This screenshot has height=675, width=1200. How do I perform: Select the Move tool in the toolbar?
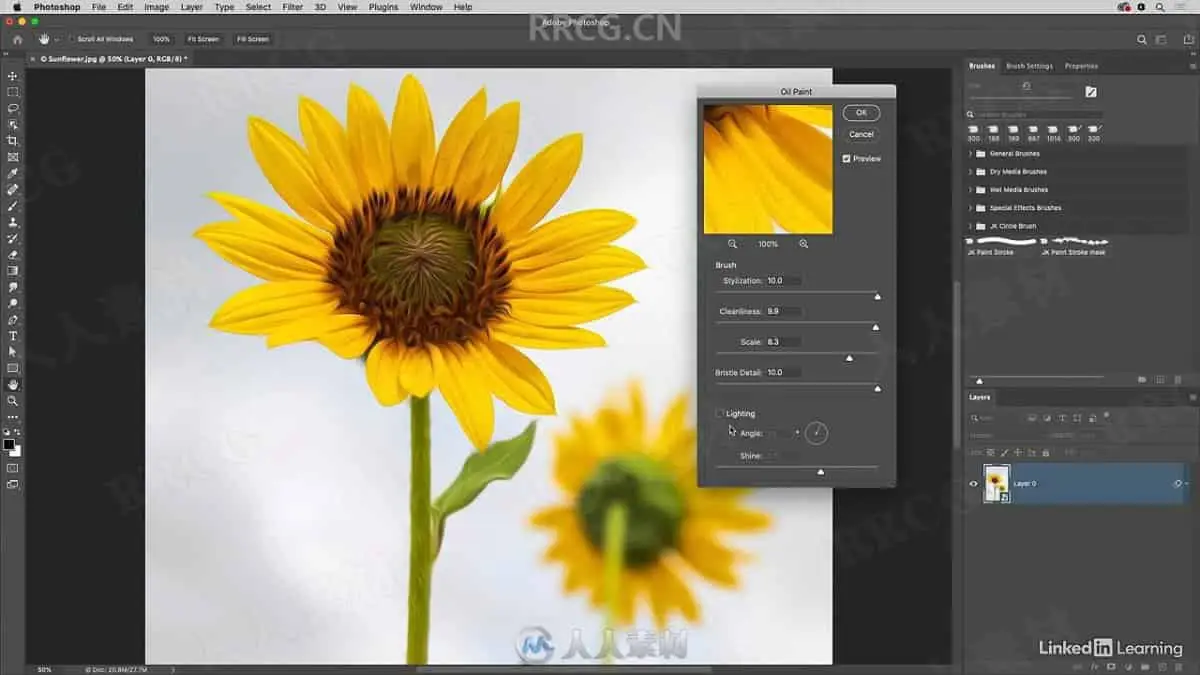[x=12, y=76]
